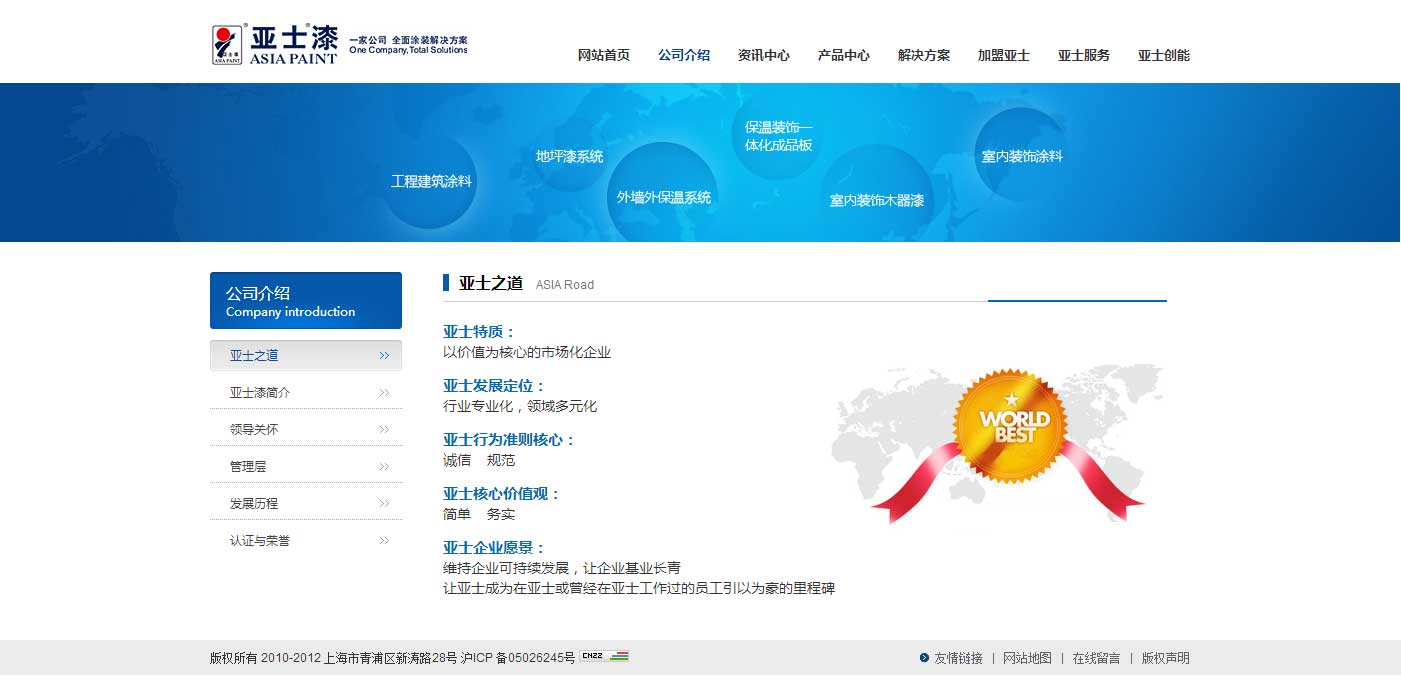Viewport: 1401px width, 680px height.
Task: Expand the 亚士漆简介 sidebar arrow
Action: (384, 393)
